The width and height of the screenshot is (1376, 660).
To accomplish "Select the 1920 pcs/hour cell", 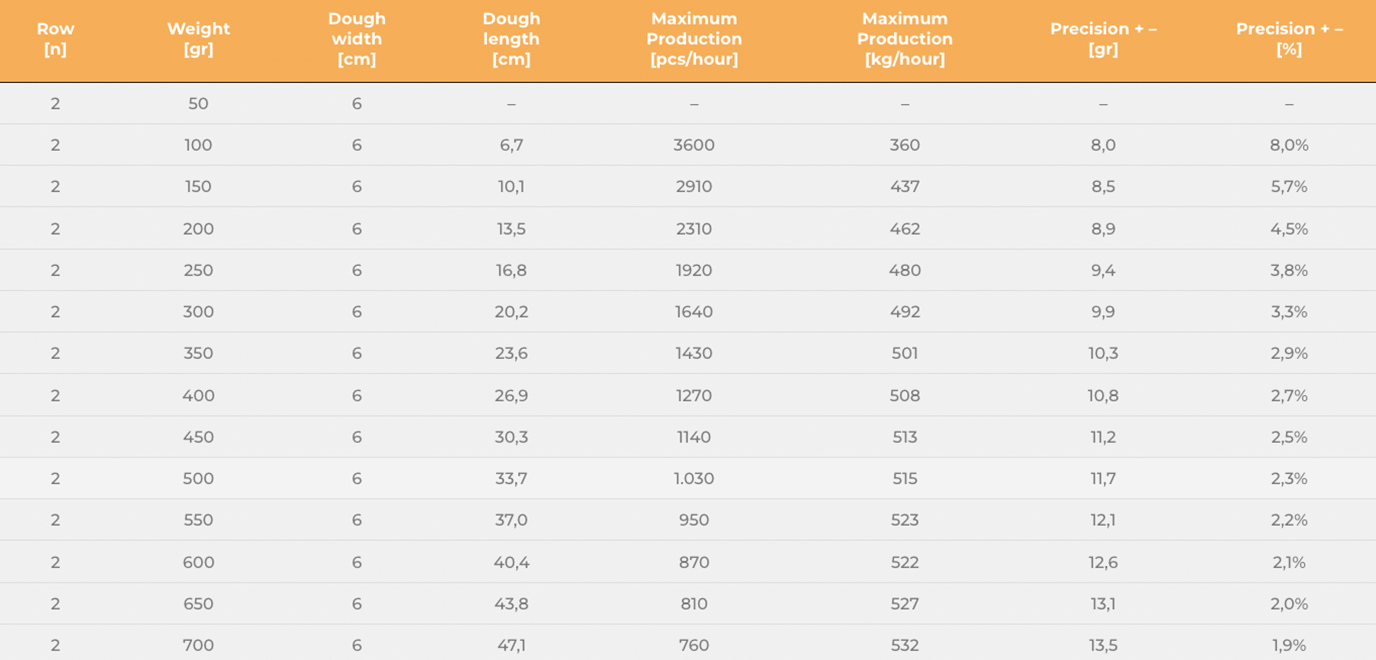I will coord(694,270).
